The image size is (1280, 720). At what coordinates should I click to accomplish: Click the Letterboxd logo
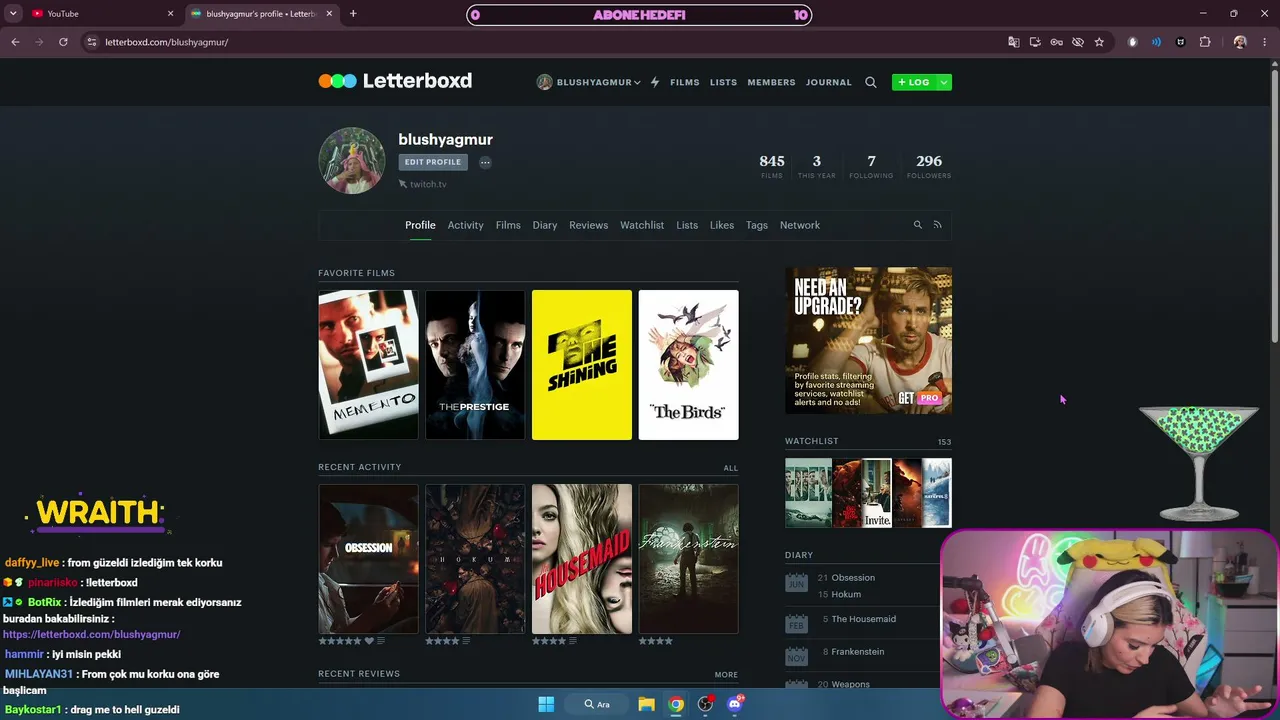395,81
